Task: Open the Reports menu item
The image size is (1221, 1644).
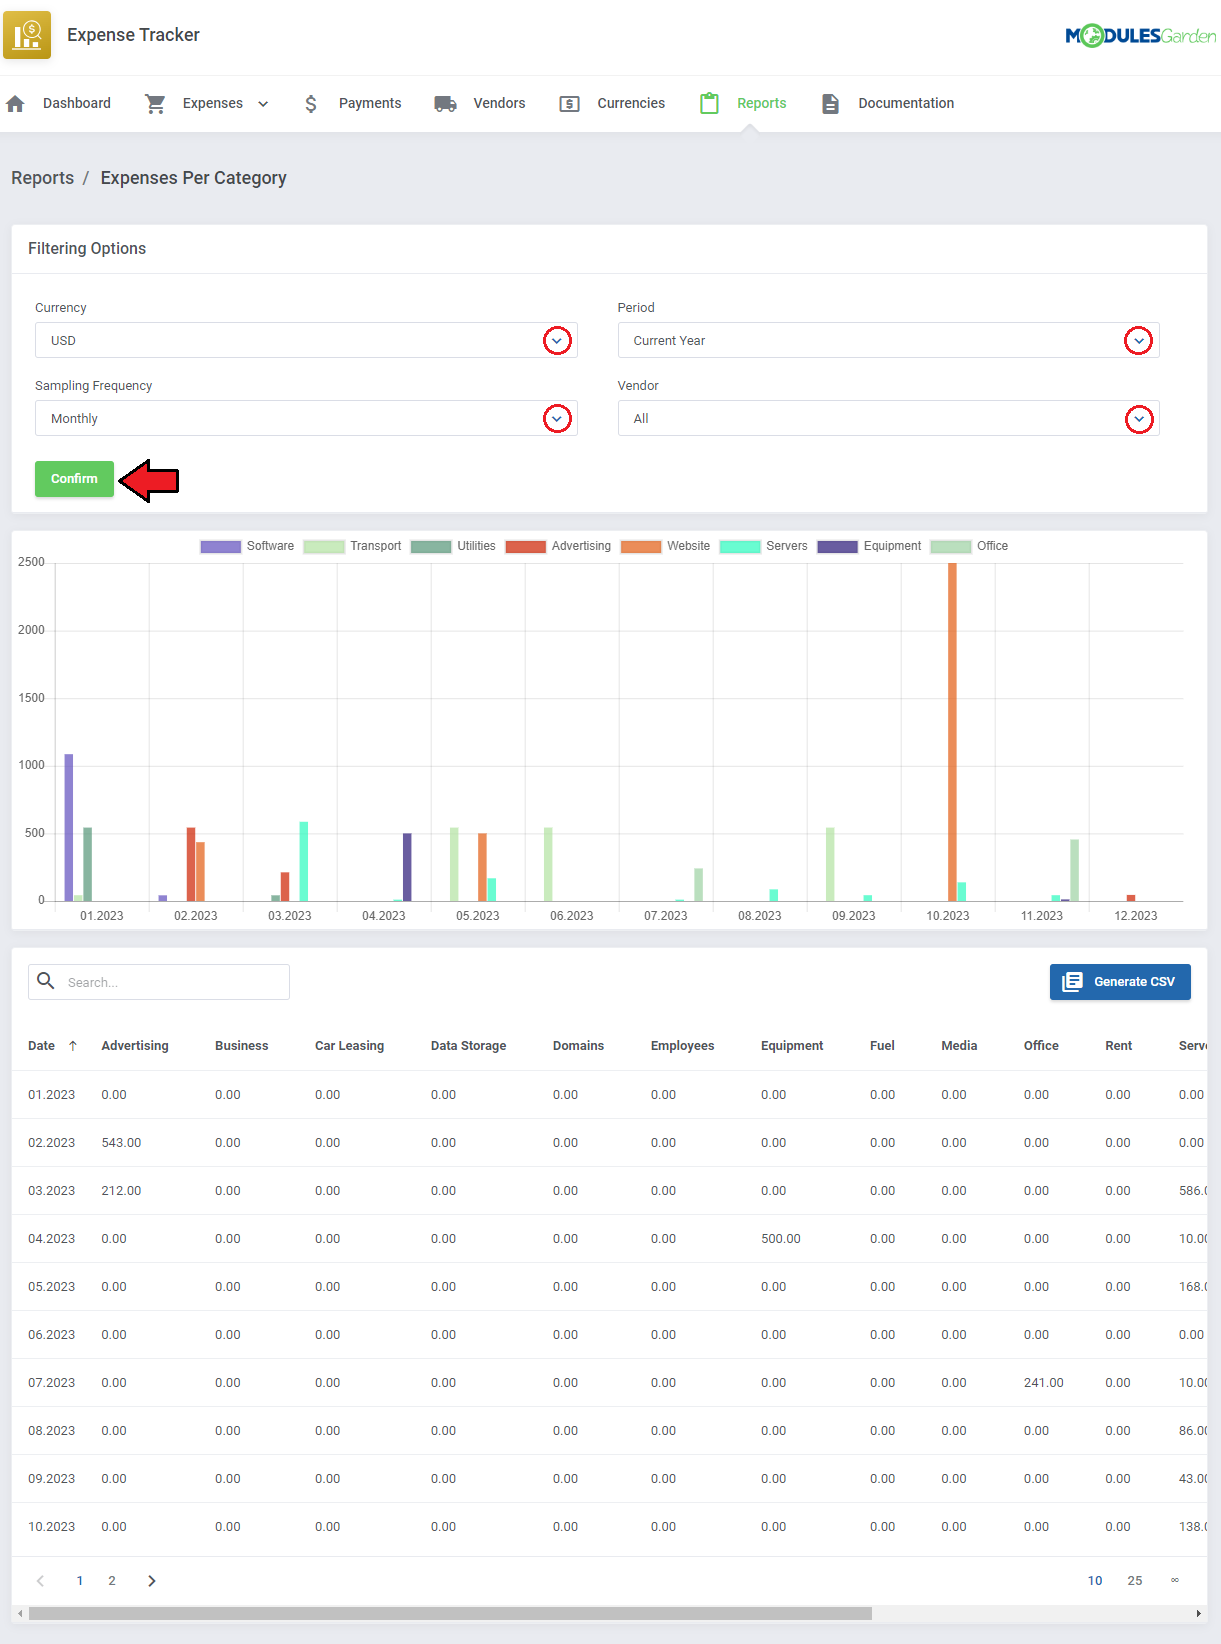Action: click(x=762, y=103)
